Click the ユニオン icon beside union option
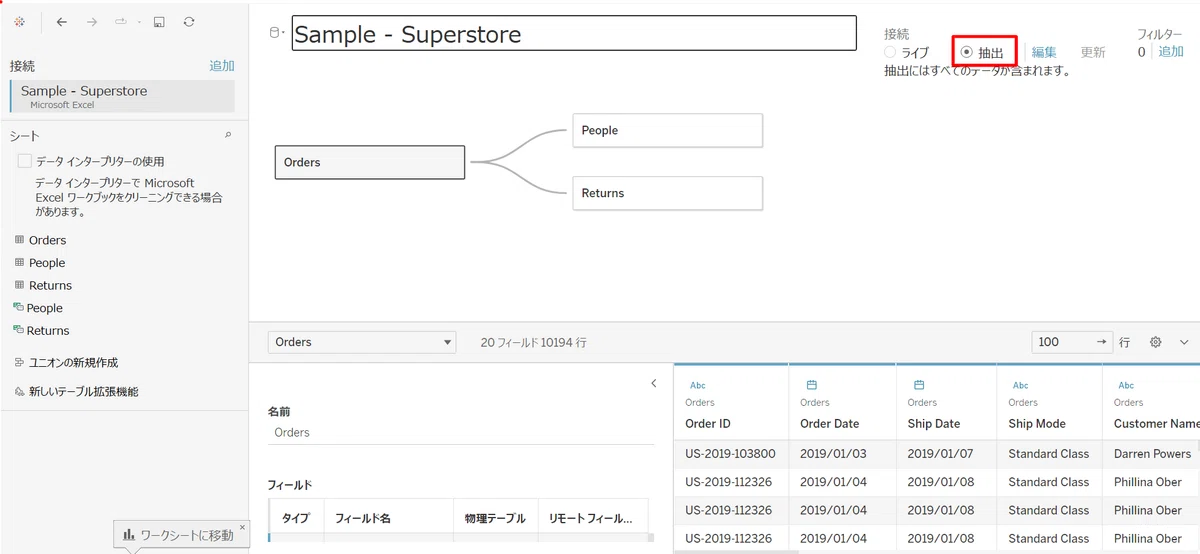1200x554 pixels. point(19,363)
